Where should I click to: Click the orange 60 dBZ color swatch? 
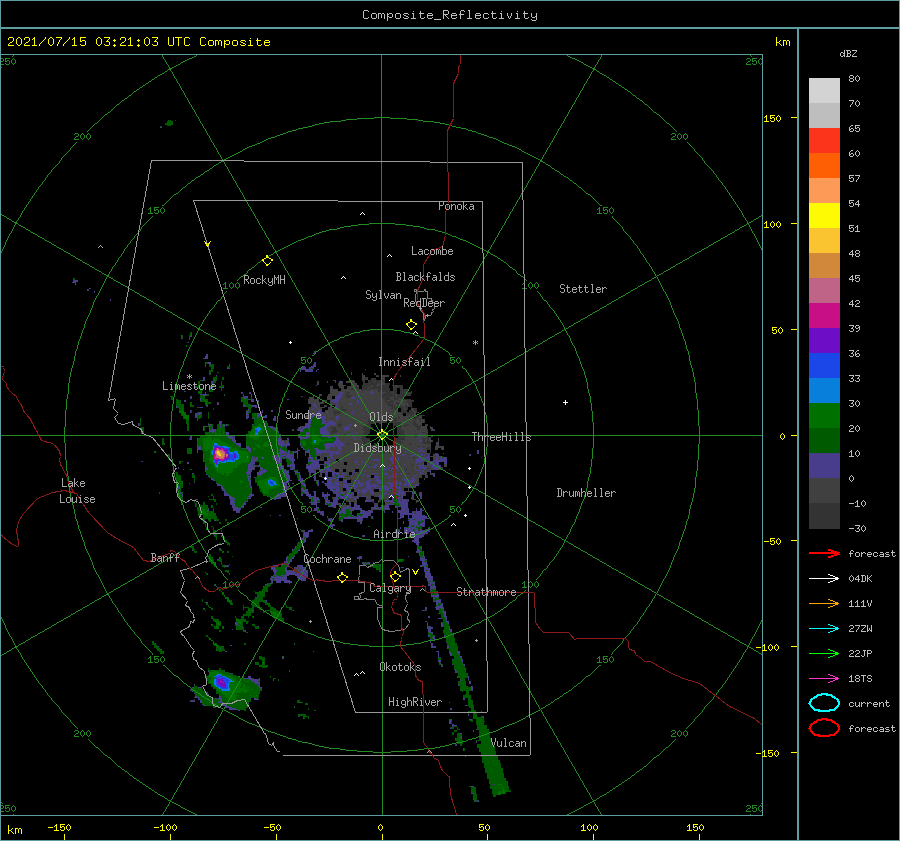(824, 165)
